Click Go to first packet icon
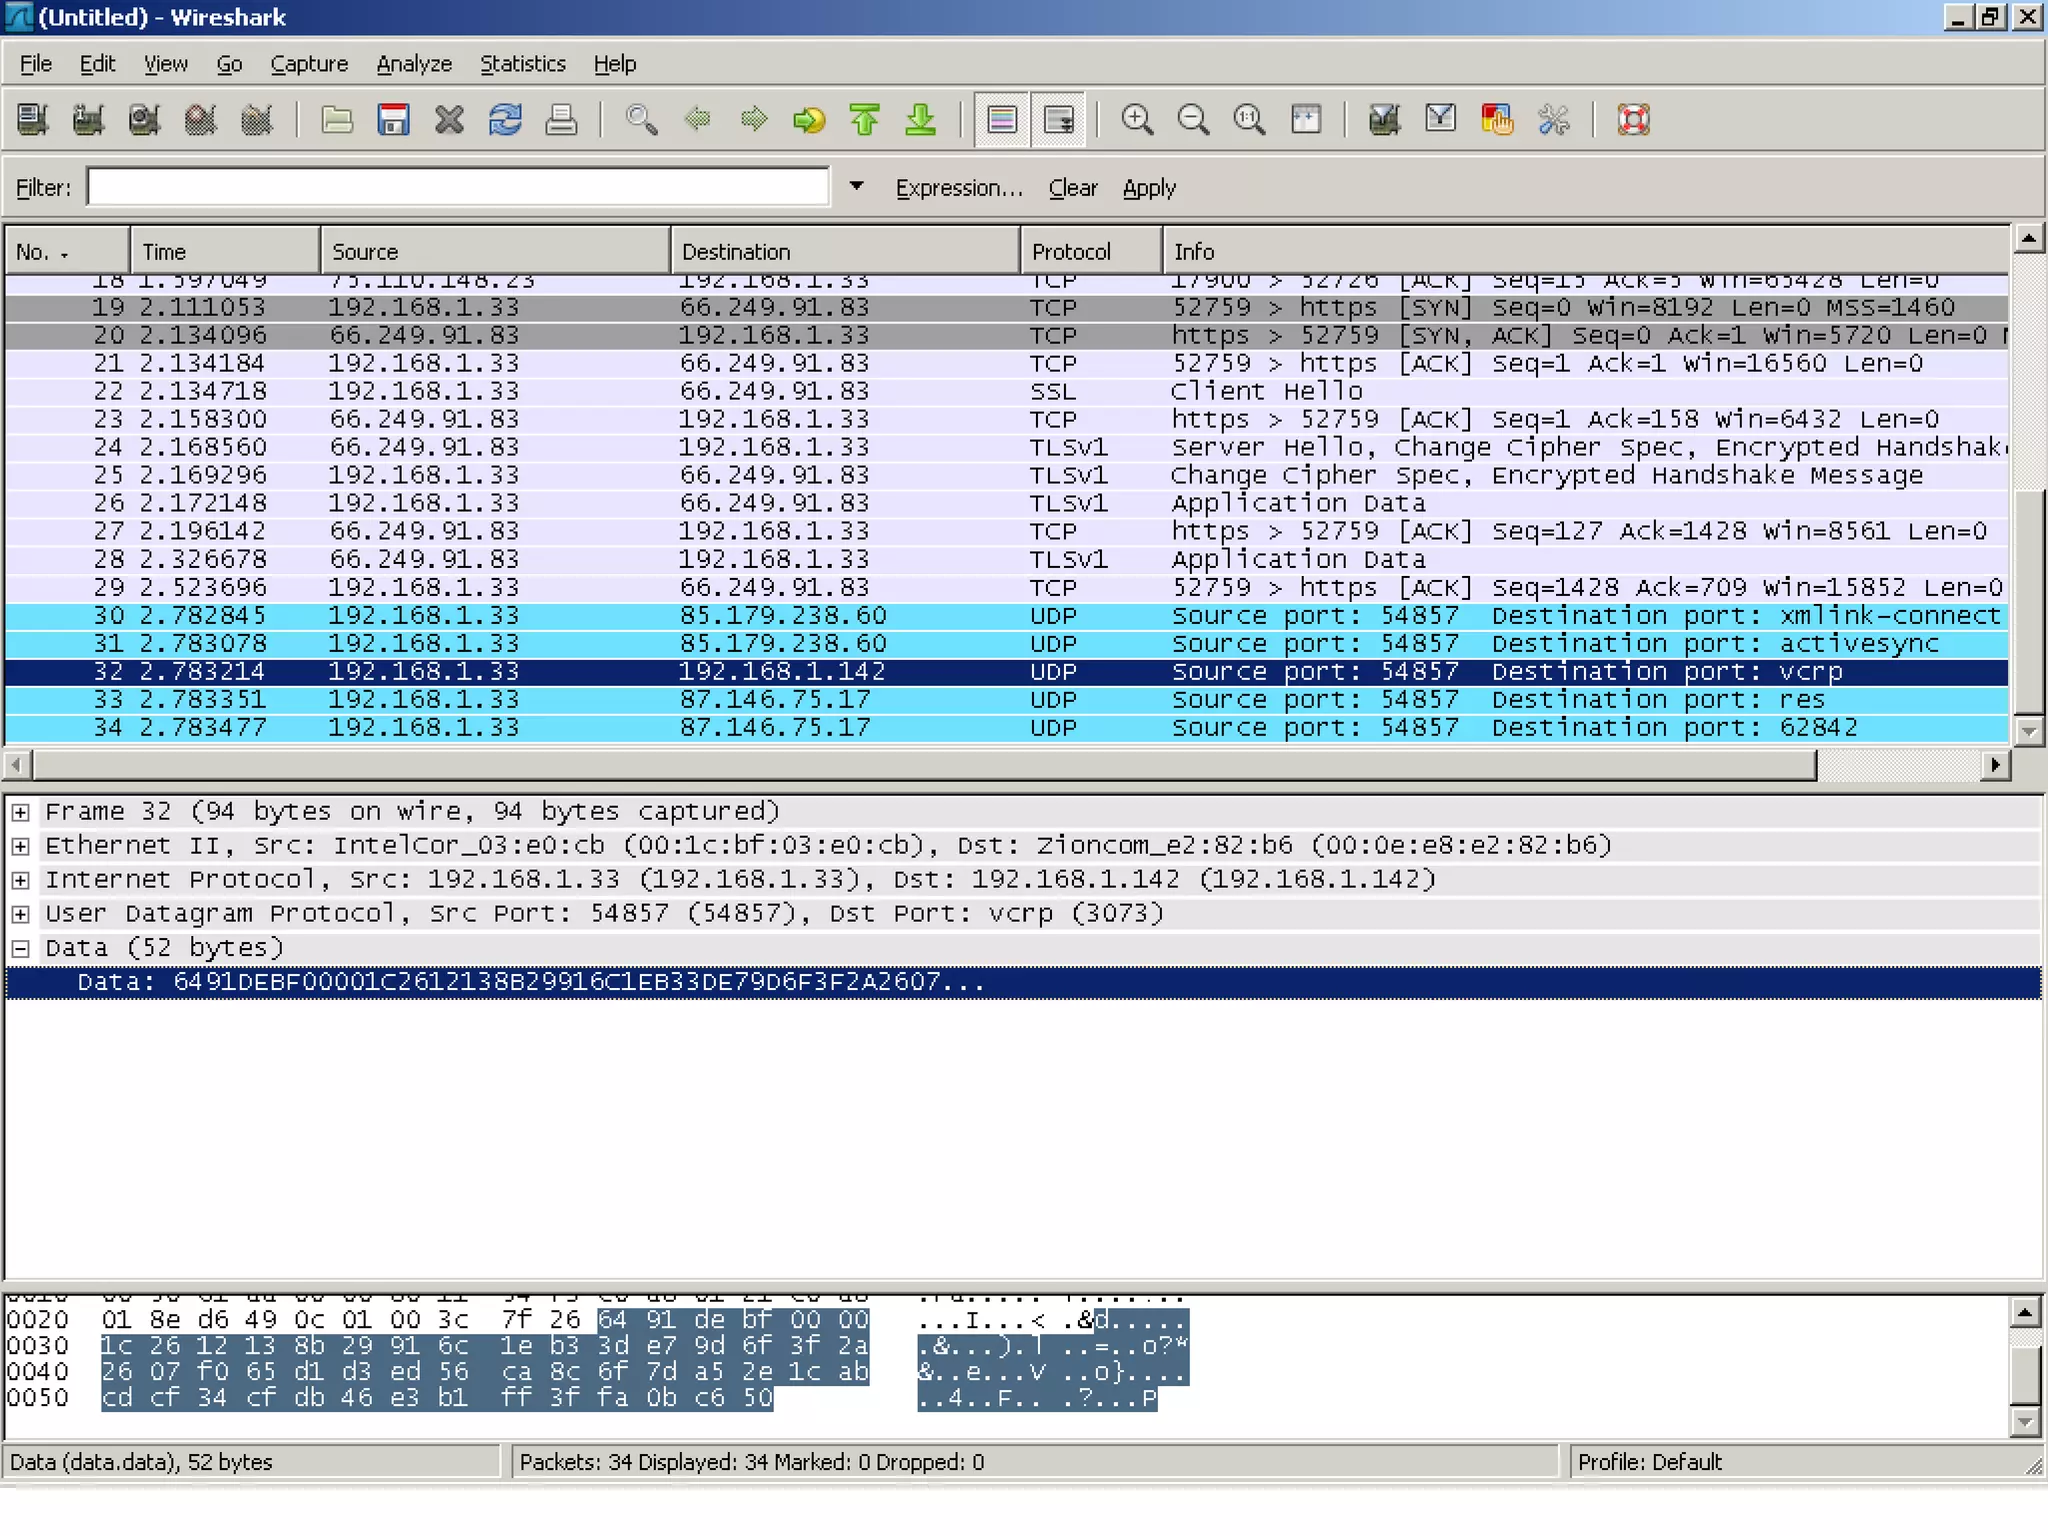 pyautogui.click(x=865, y=120)
